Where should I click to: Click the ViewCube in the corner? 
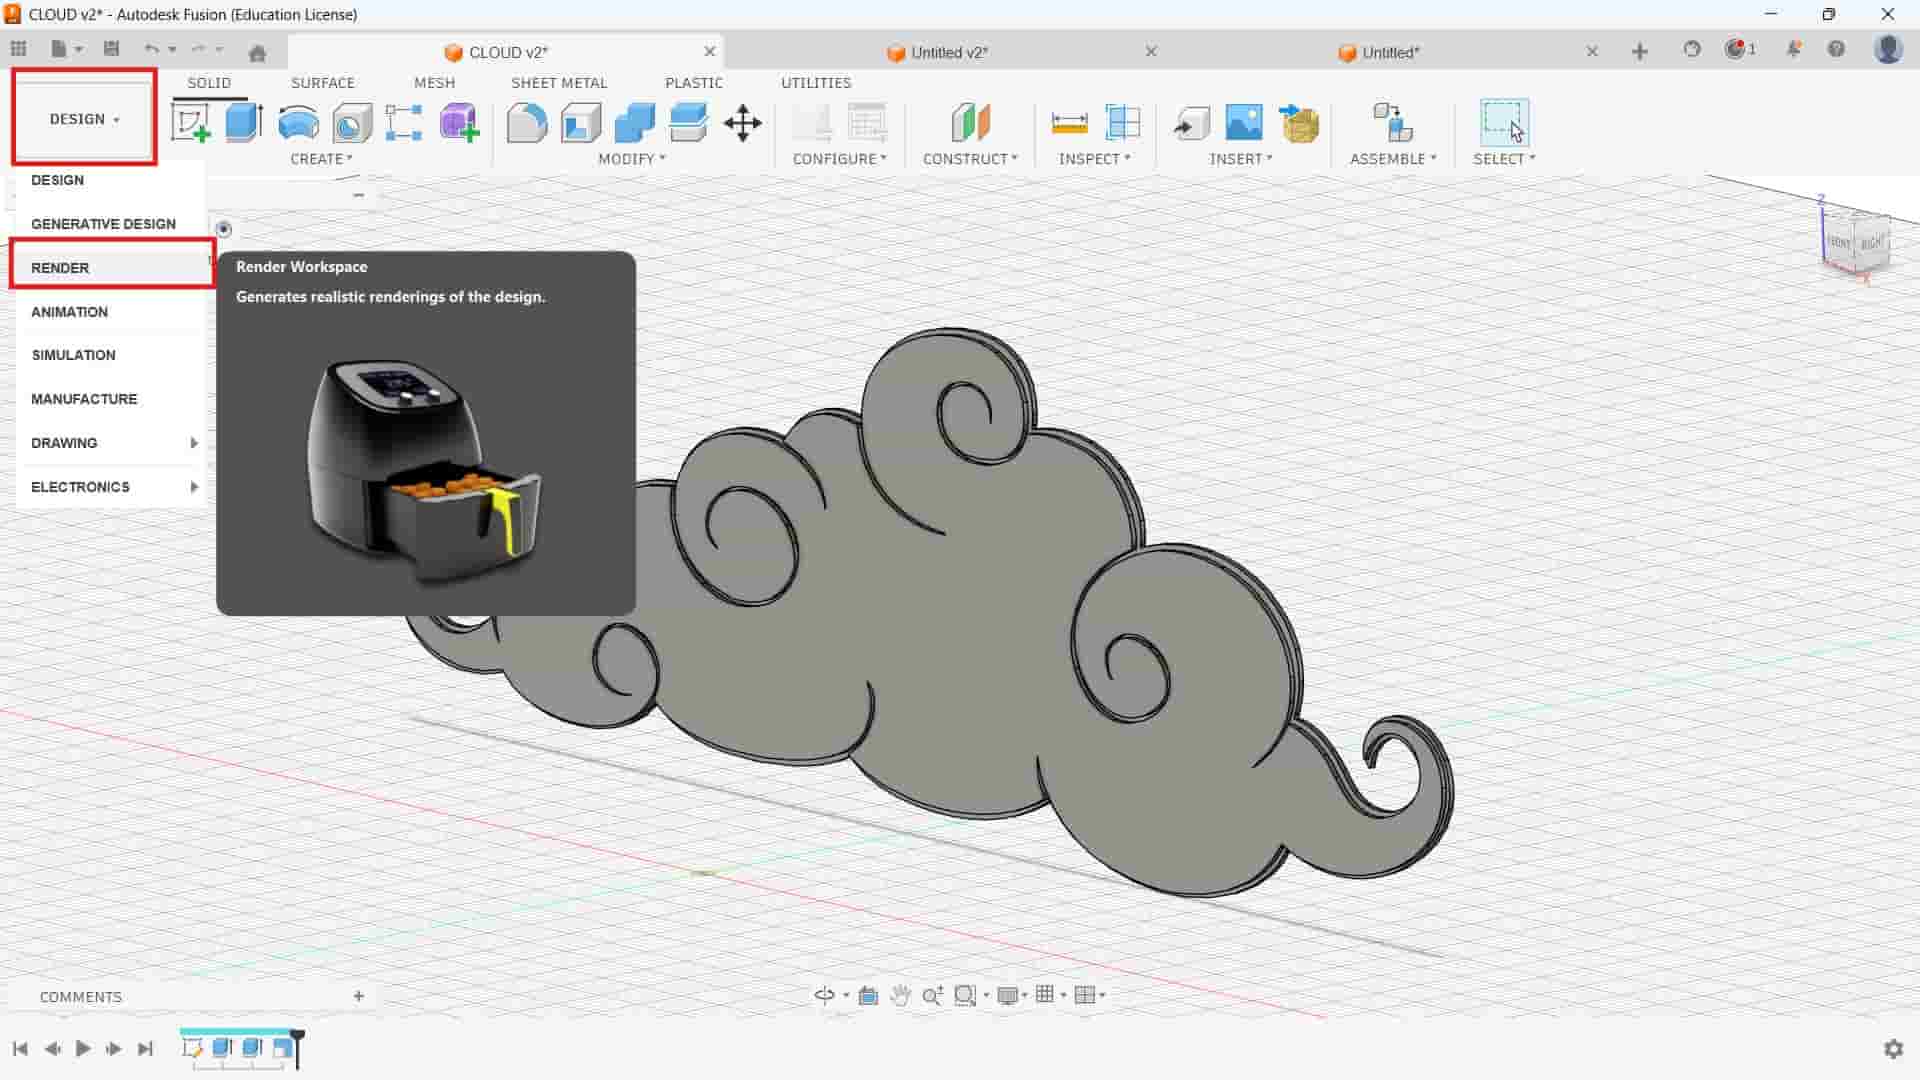1855,241
